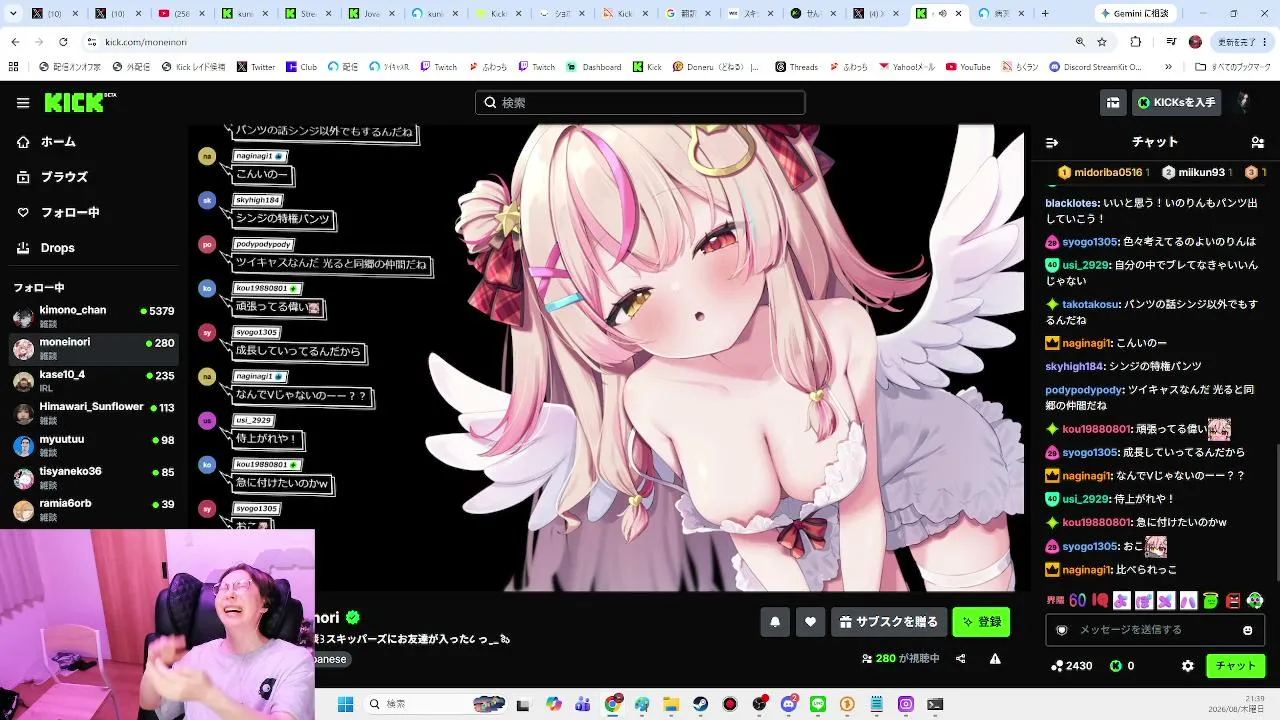1280x720 pixels.
Task: Toggle the heart follow button
Action: 810,622
